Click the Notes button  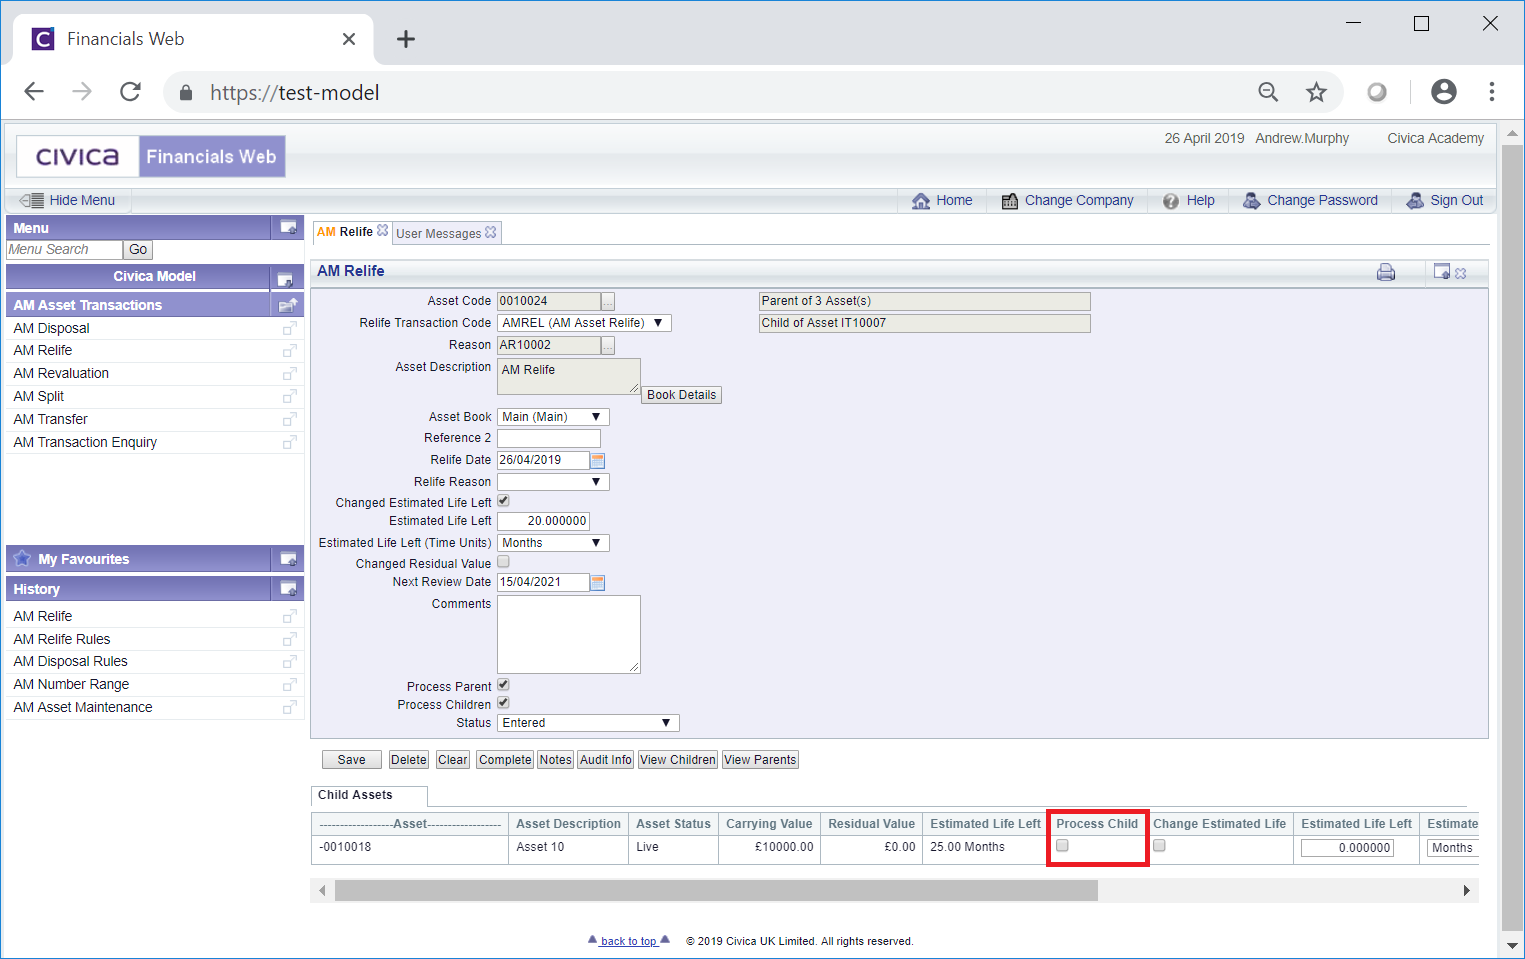pos(555,760)
